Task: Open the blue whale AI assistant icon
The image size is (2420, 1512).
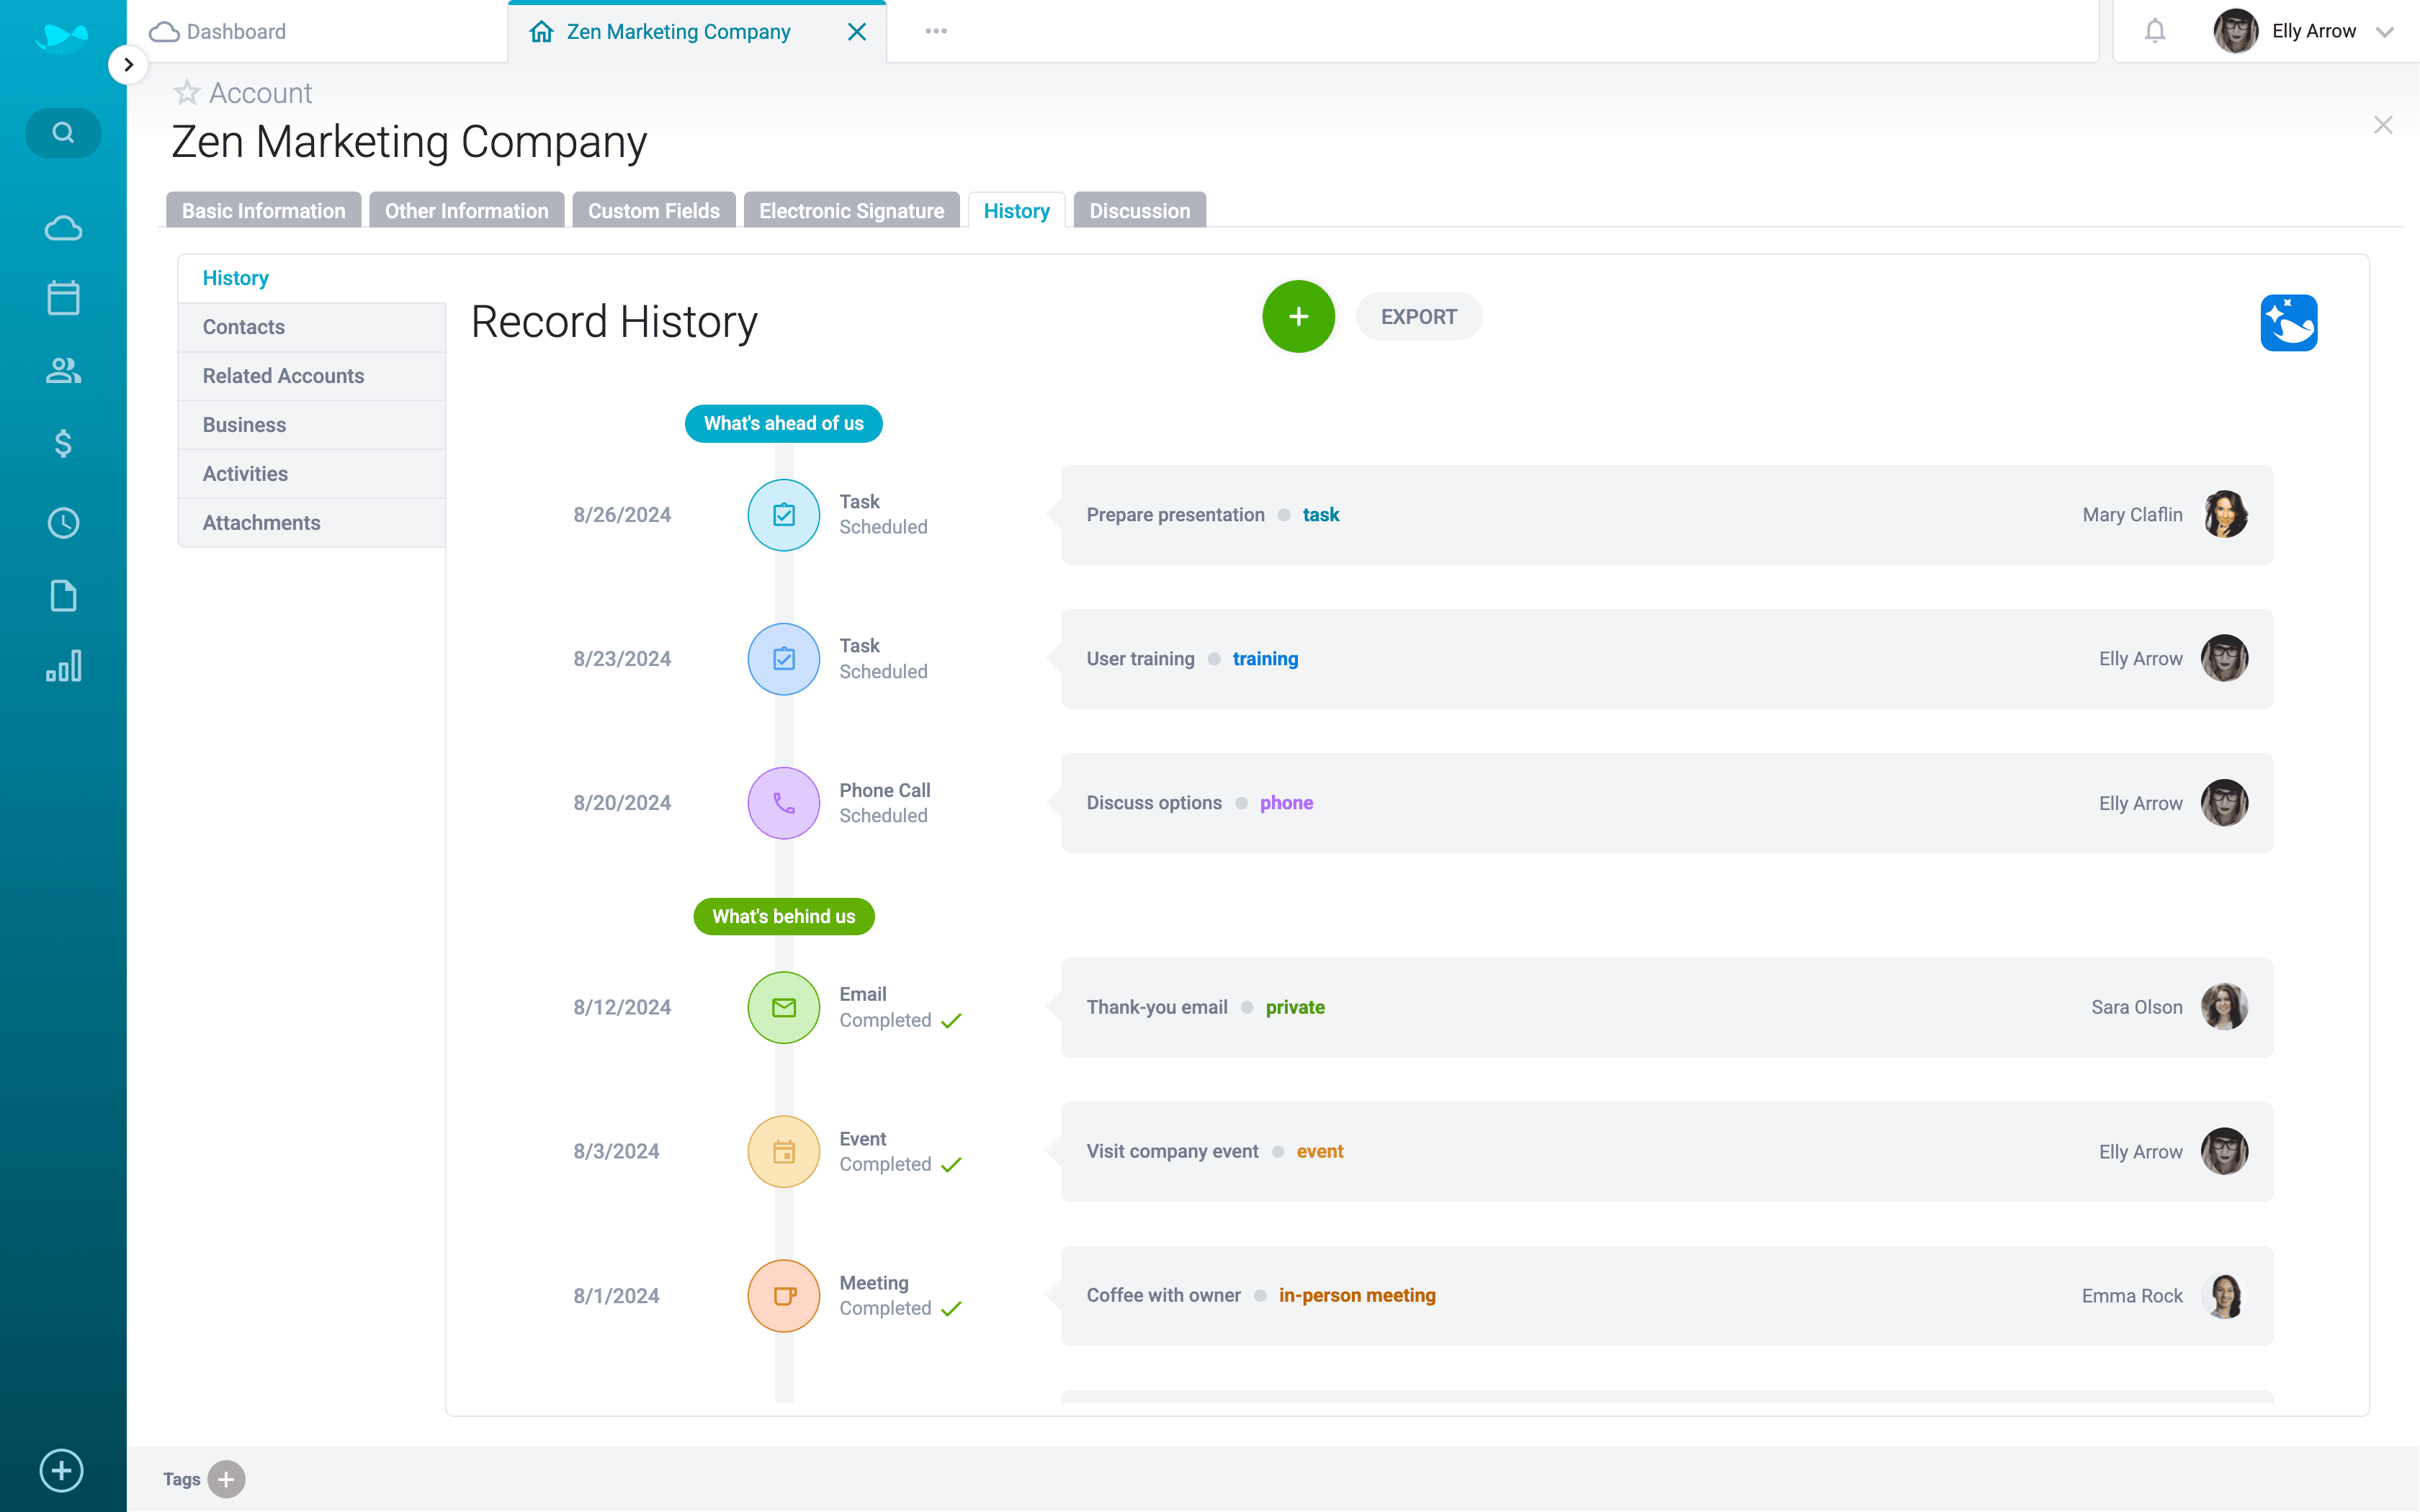Action: tap(2288, 322)
